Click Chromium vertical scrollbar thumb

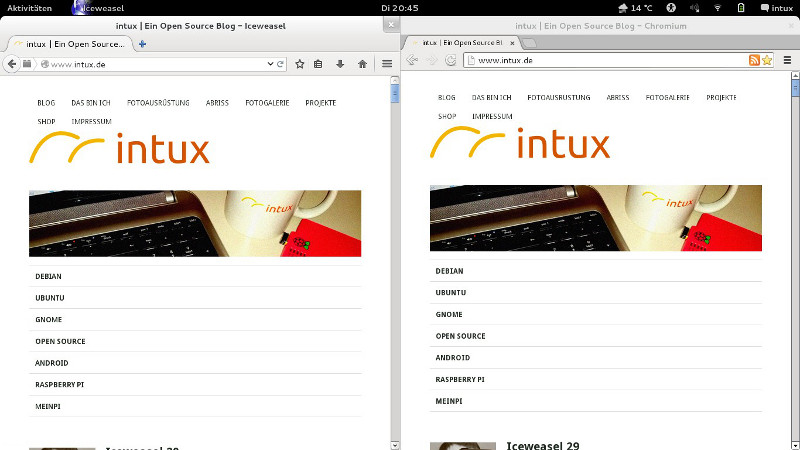(795, 88)
